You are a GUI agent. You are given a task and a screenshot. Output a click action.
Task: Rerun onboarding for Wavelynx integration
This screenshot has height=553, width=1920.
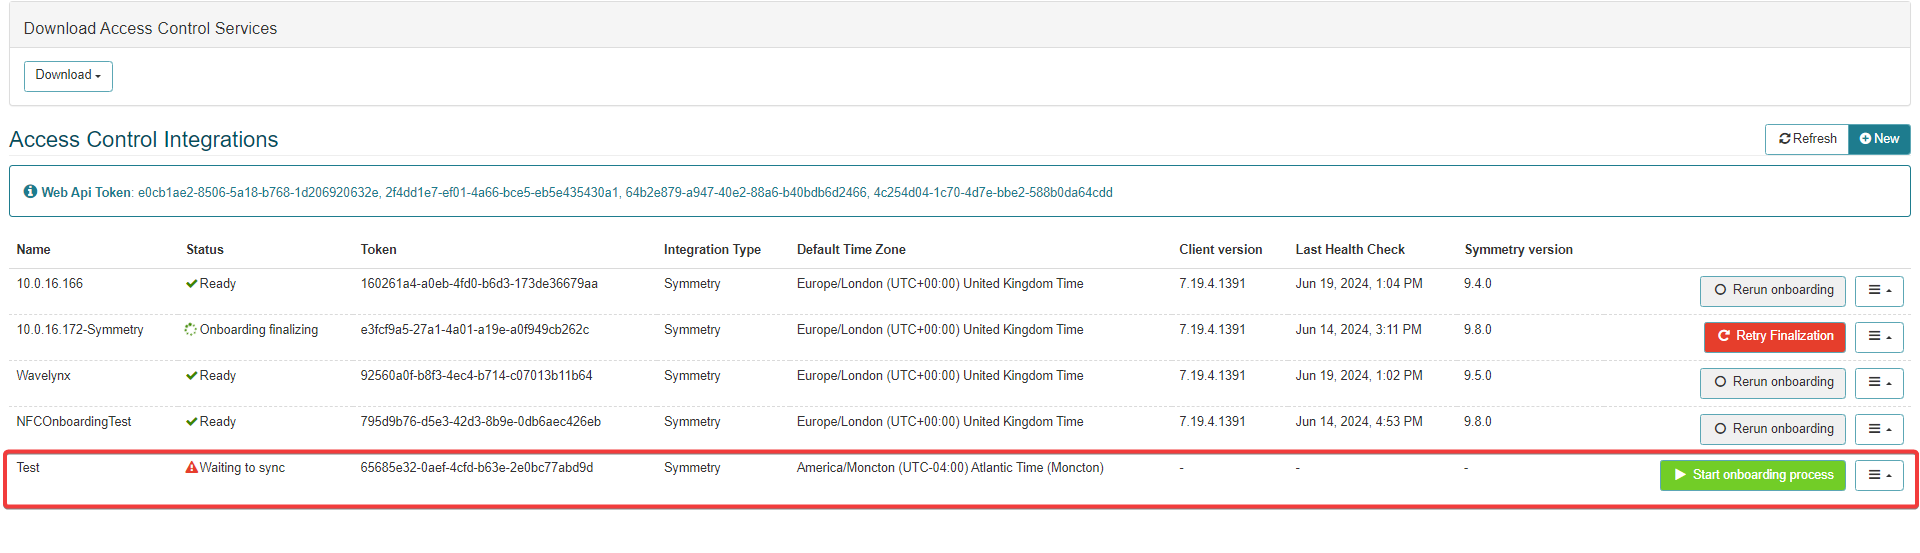tap(1773, 382)
